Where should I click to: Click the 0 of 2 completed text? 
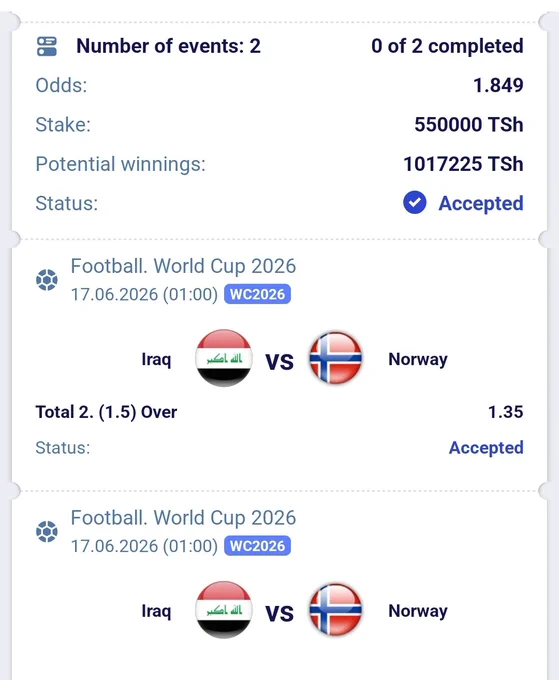coord(448,46)
